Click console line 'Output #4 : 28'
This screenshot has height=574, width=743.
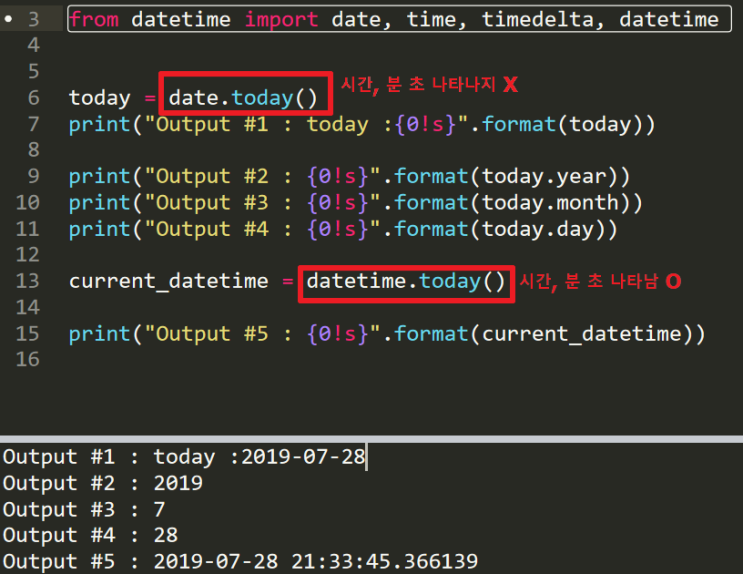click(91, 535)
